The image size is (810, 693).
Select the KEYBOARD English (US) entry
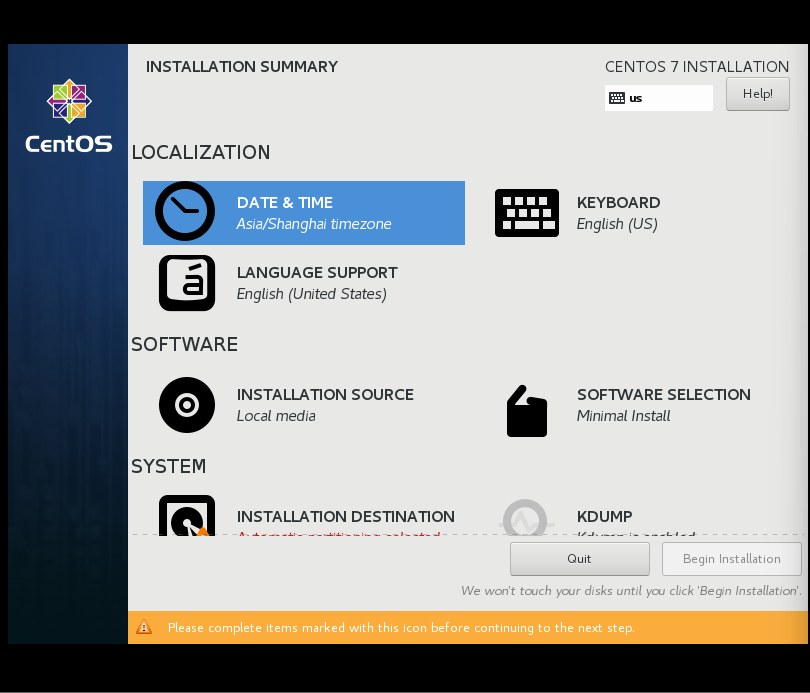[618, 212]
